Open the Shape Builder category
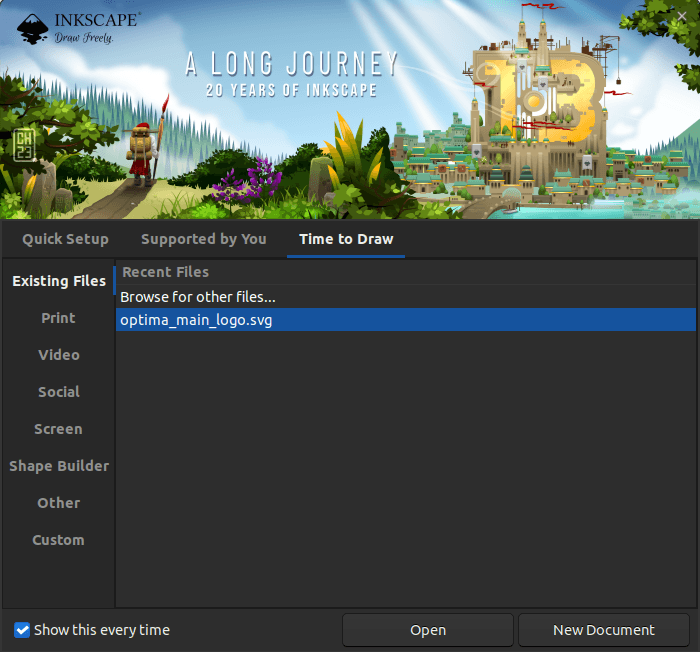Screen dimensions: 700x652 [59, 466]
